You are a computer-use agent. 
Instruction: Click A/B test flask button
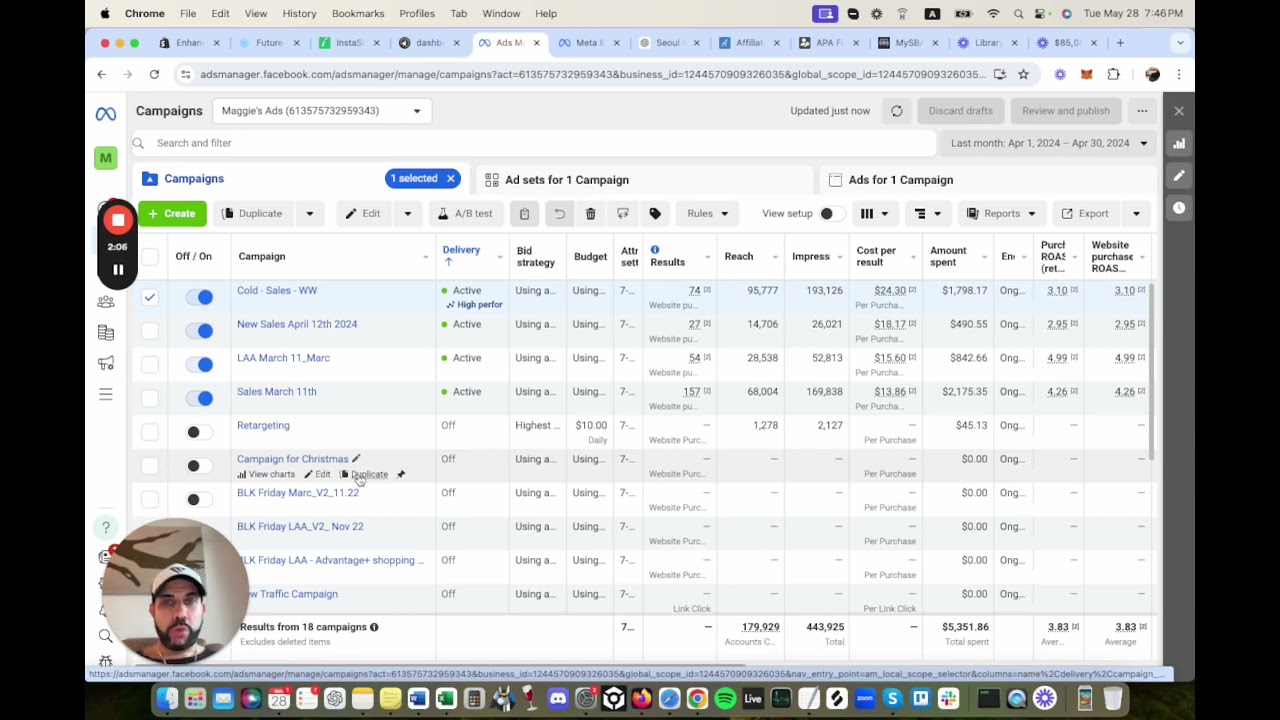(x=465, y=213)
